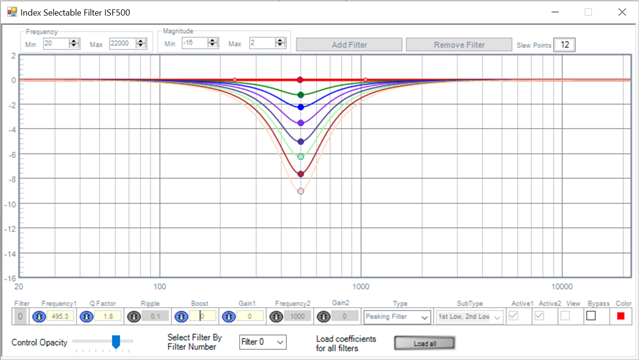
Task: Click the Frequency1 value 495.3
Action: pos(61,316)
